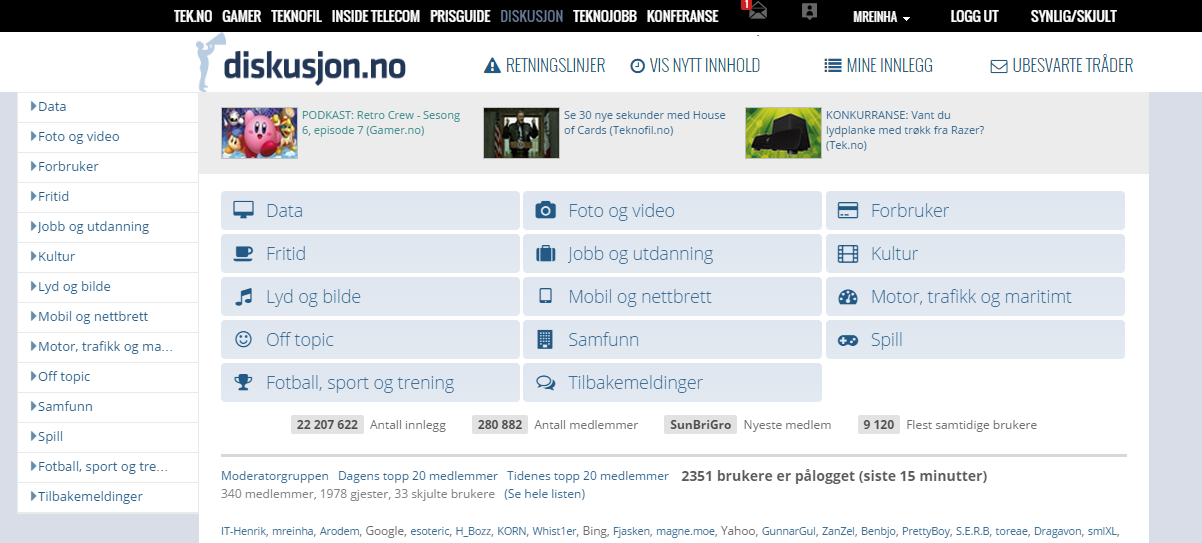Image resolution: width=1202 pixels, height=543 pixels.
Task: Toggle SYNLIG/SKJULT visibility status
Action: point(1075,17)
